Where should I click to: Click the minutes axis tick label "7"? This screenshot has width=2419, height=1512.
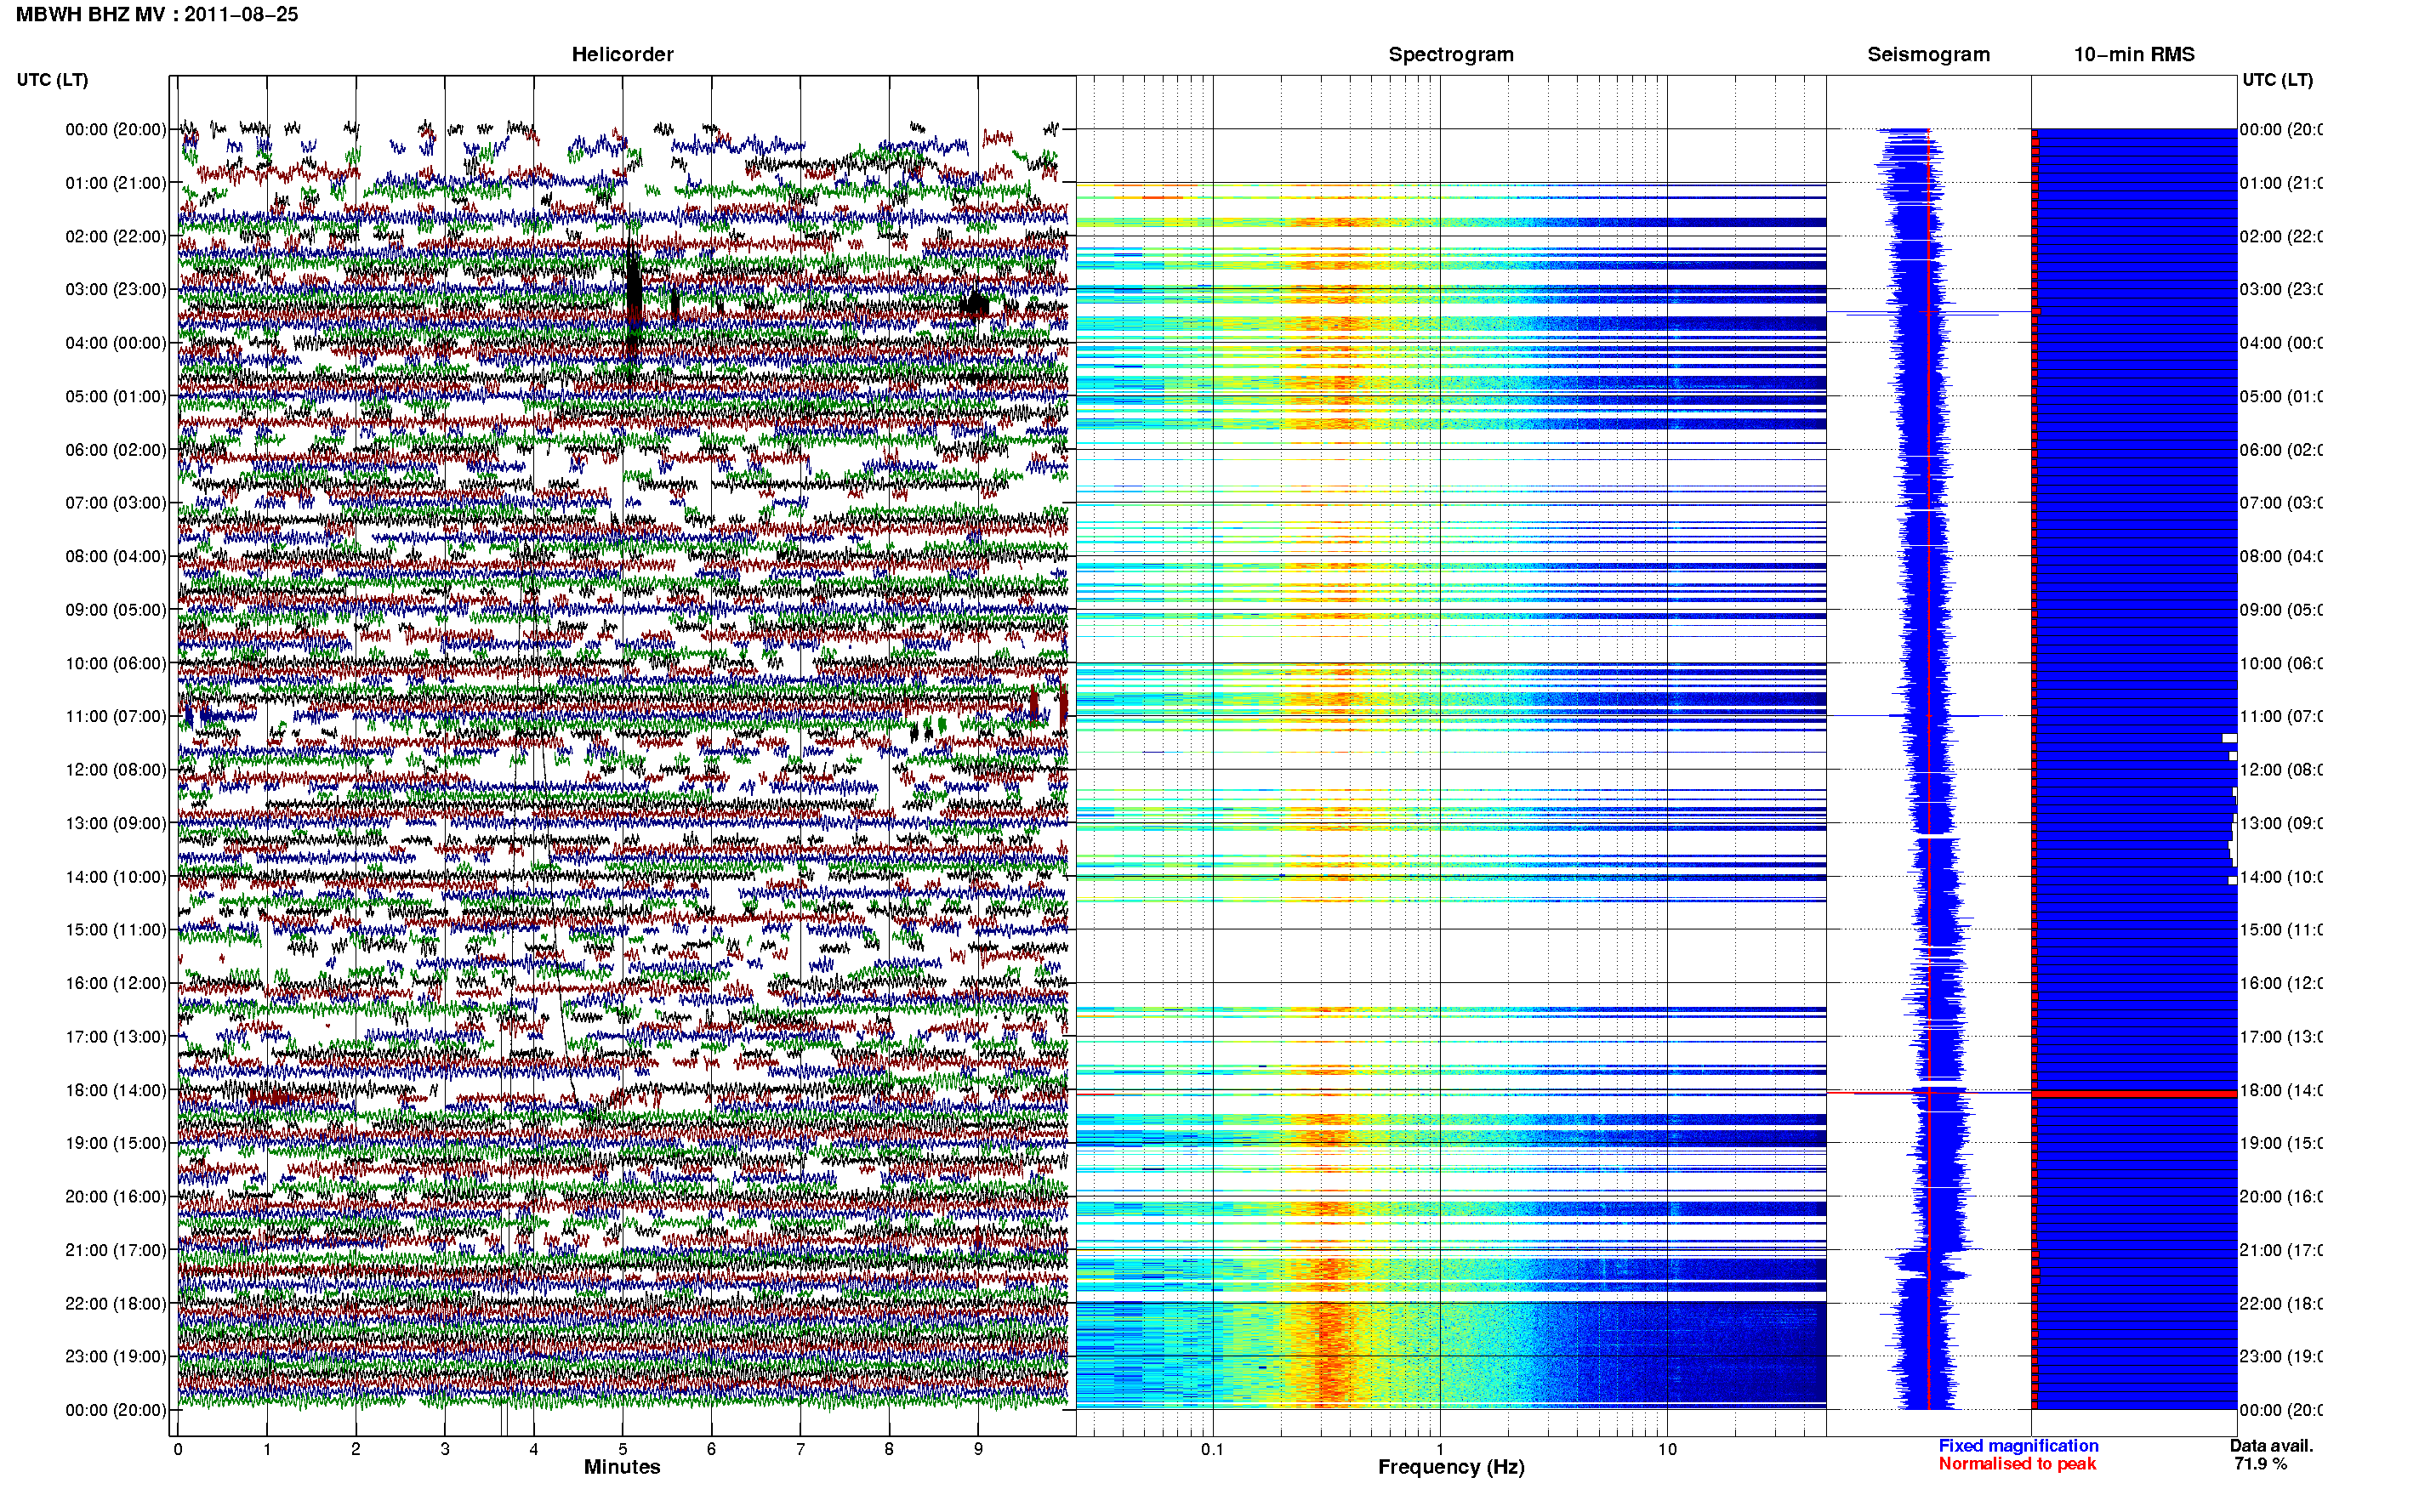[x=800, y=1449]
